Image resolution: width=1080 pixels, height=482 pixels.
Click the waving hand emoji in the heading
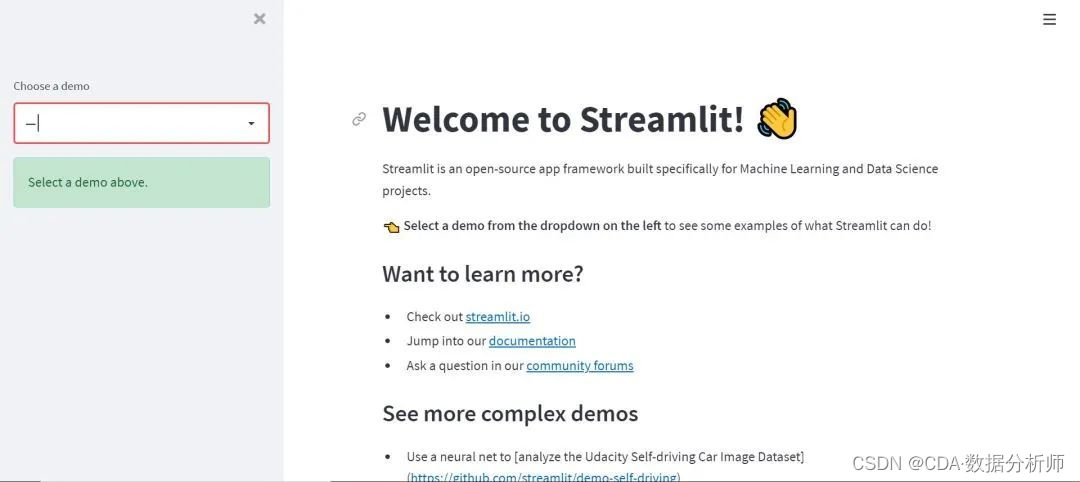(777, 119)
